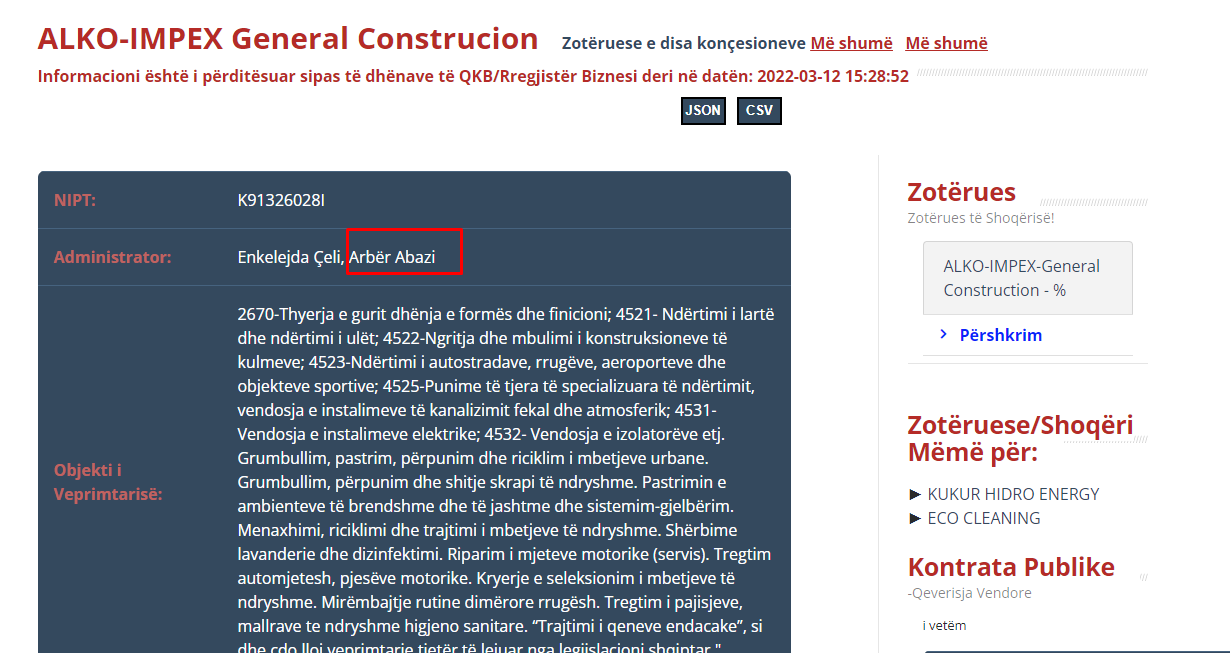This screenshot has width=1230, height=653.
Task: Click the Zotërues section heading
Action: click(x=961, y=192)
